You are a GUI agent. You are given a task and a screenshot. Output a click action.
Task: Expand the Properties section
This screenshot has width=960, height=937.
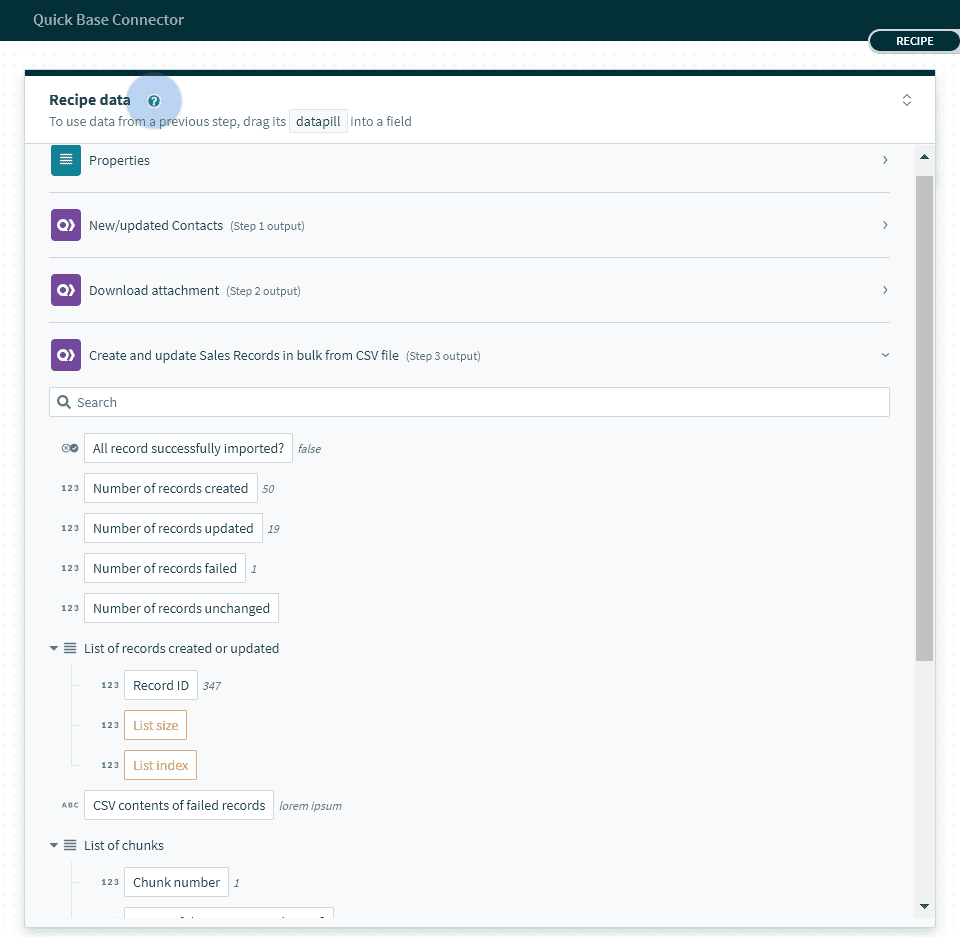coord(884,160)
